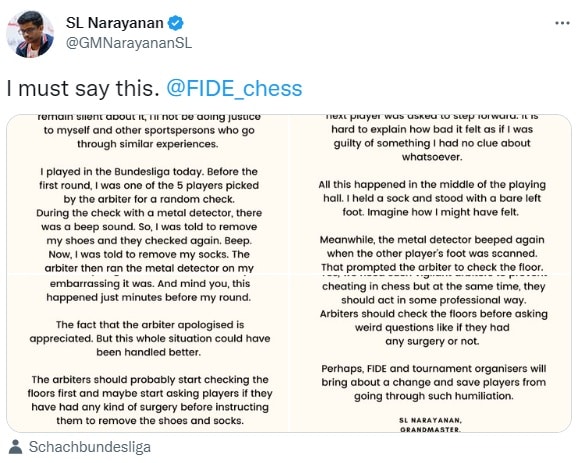Click the line 'guilty of something I had no clue about'
The image size is (581, 463).
coord(432,143)
